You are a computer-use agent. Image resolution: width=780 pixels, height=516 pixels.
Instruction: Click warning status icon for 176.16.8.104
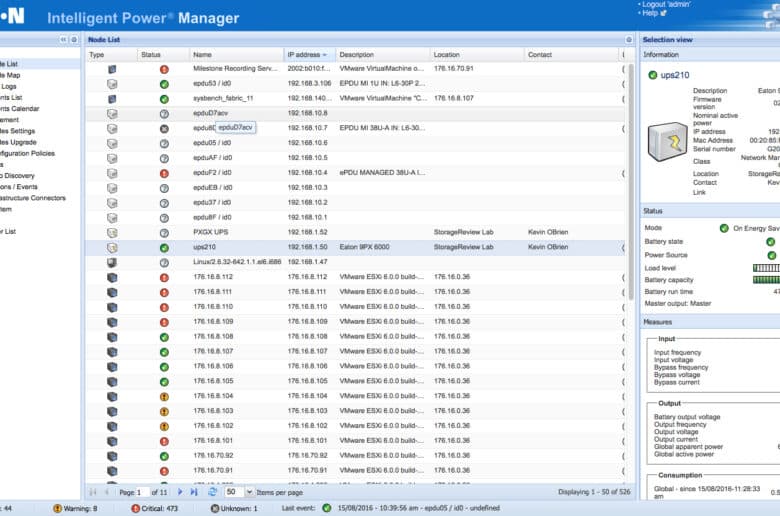coord(164,397)
